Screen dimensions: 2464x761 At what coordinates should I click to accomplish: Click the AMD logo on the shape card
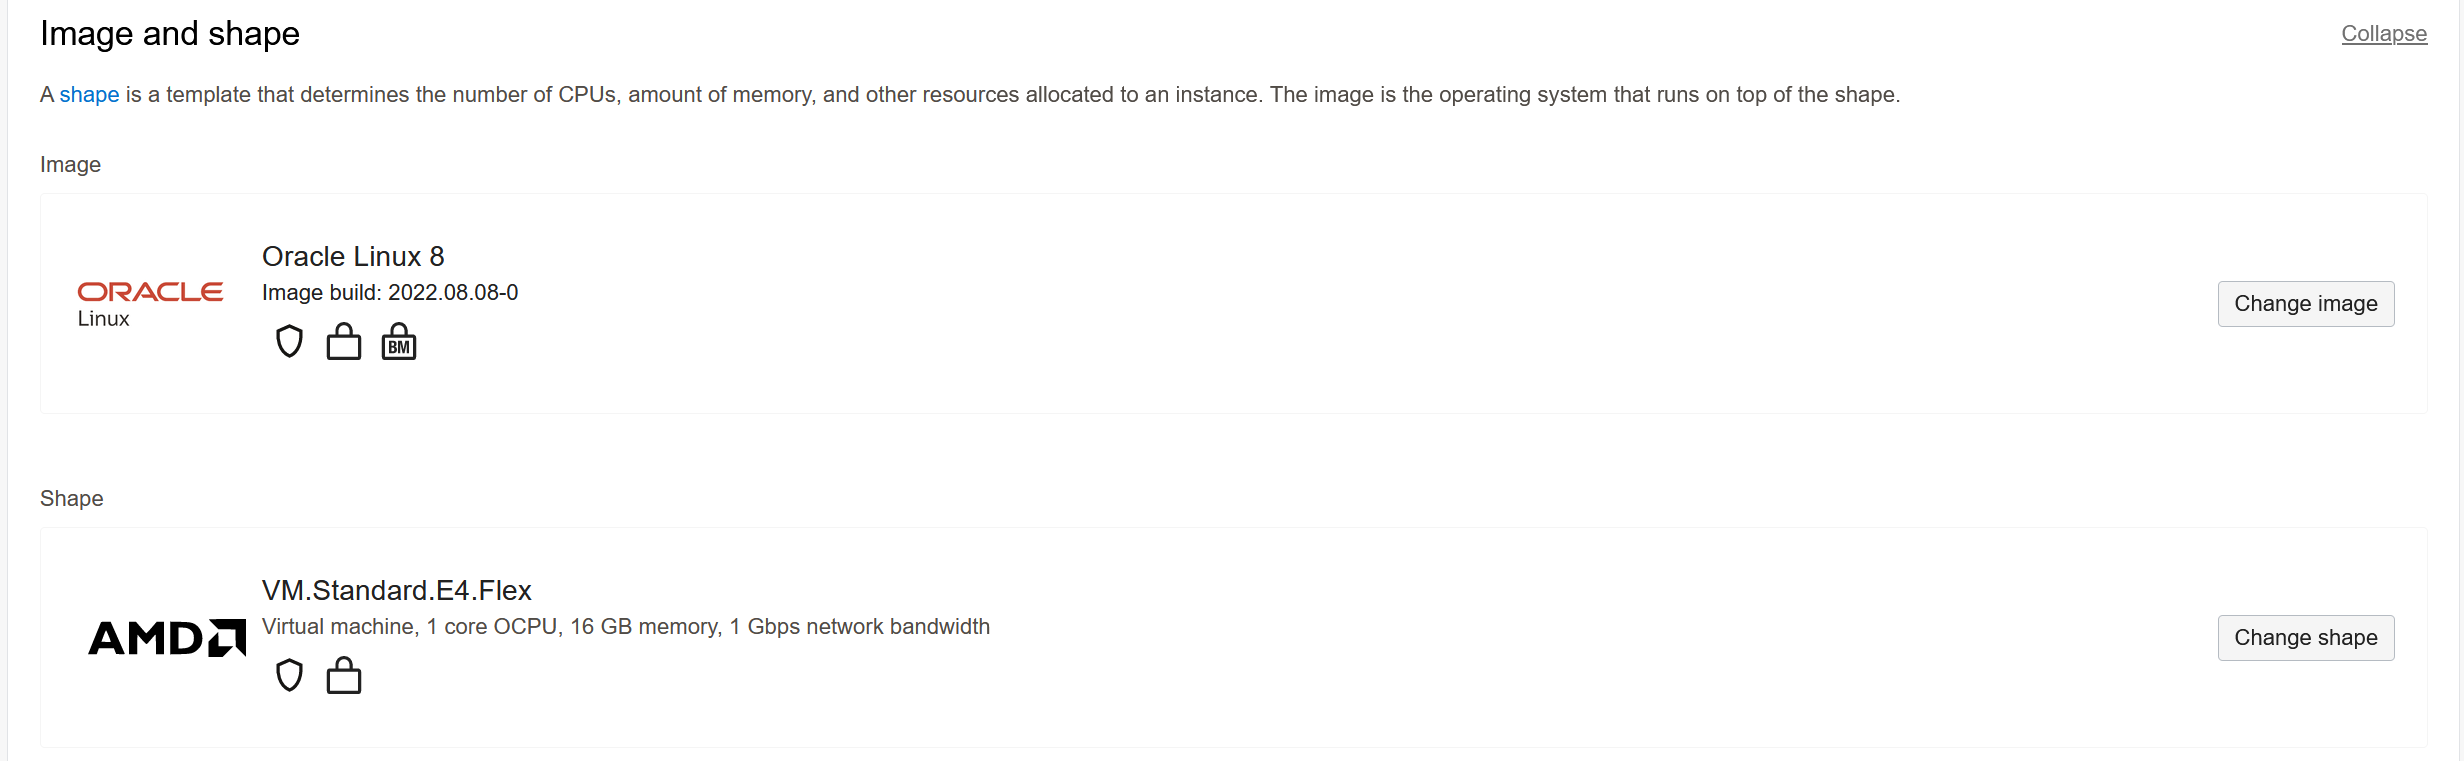pyautogui.click(x=165, y=637)
